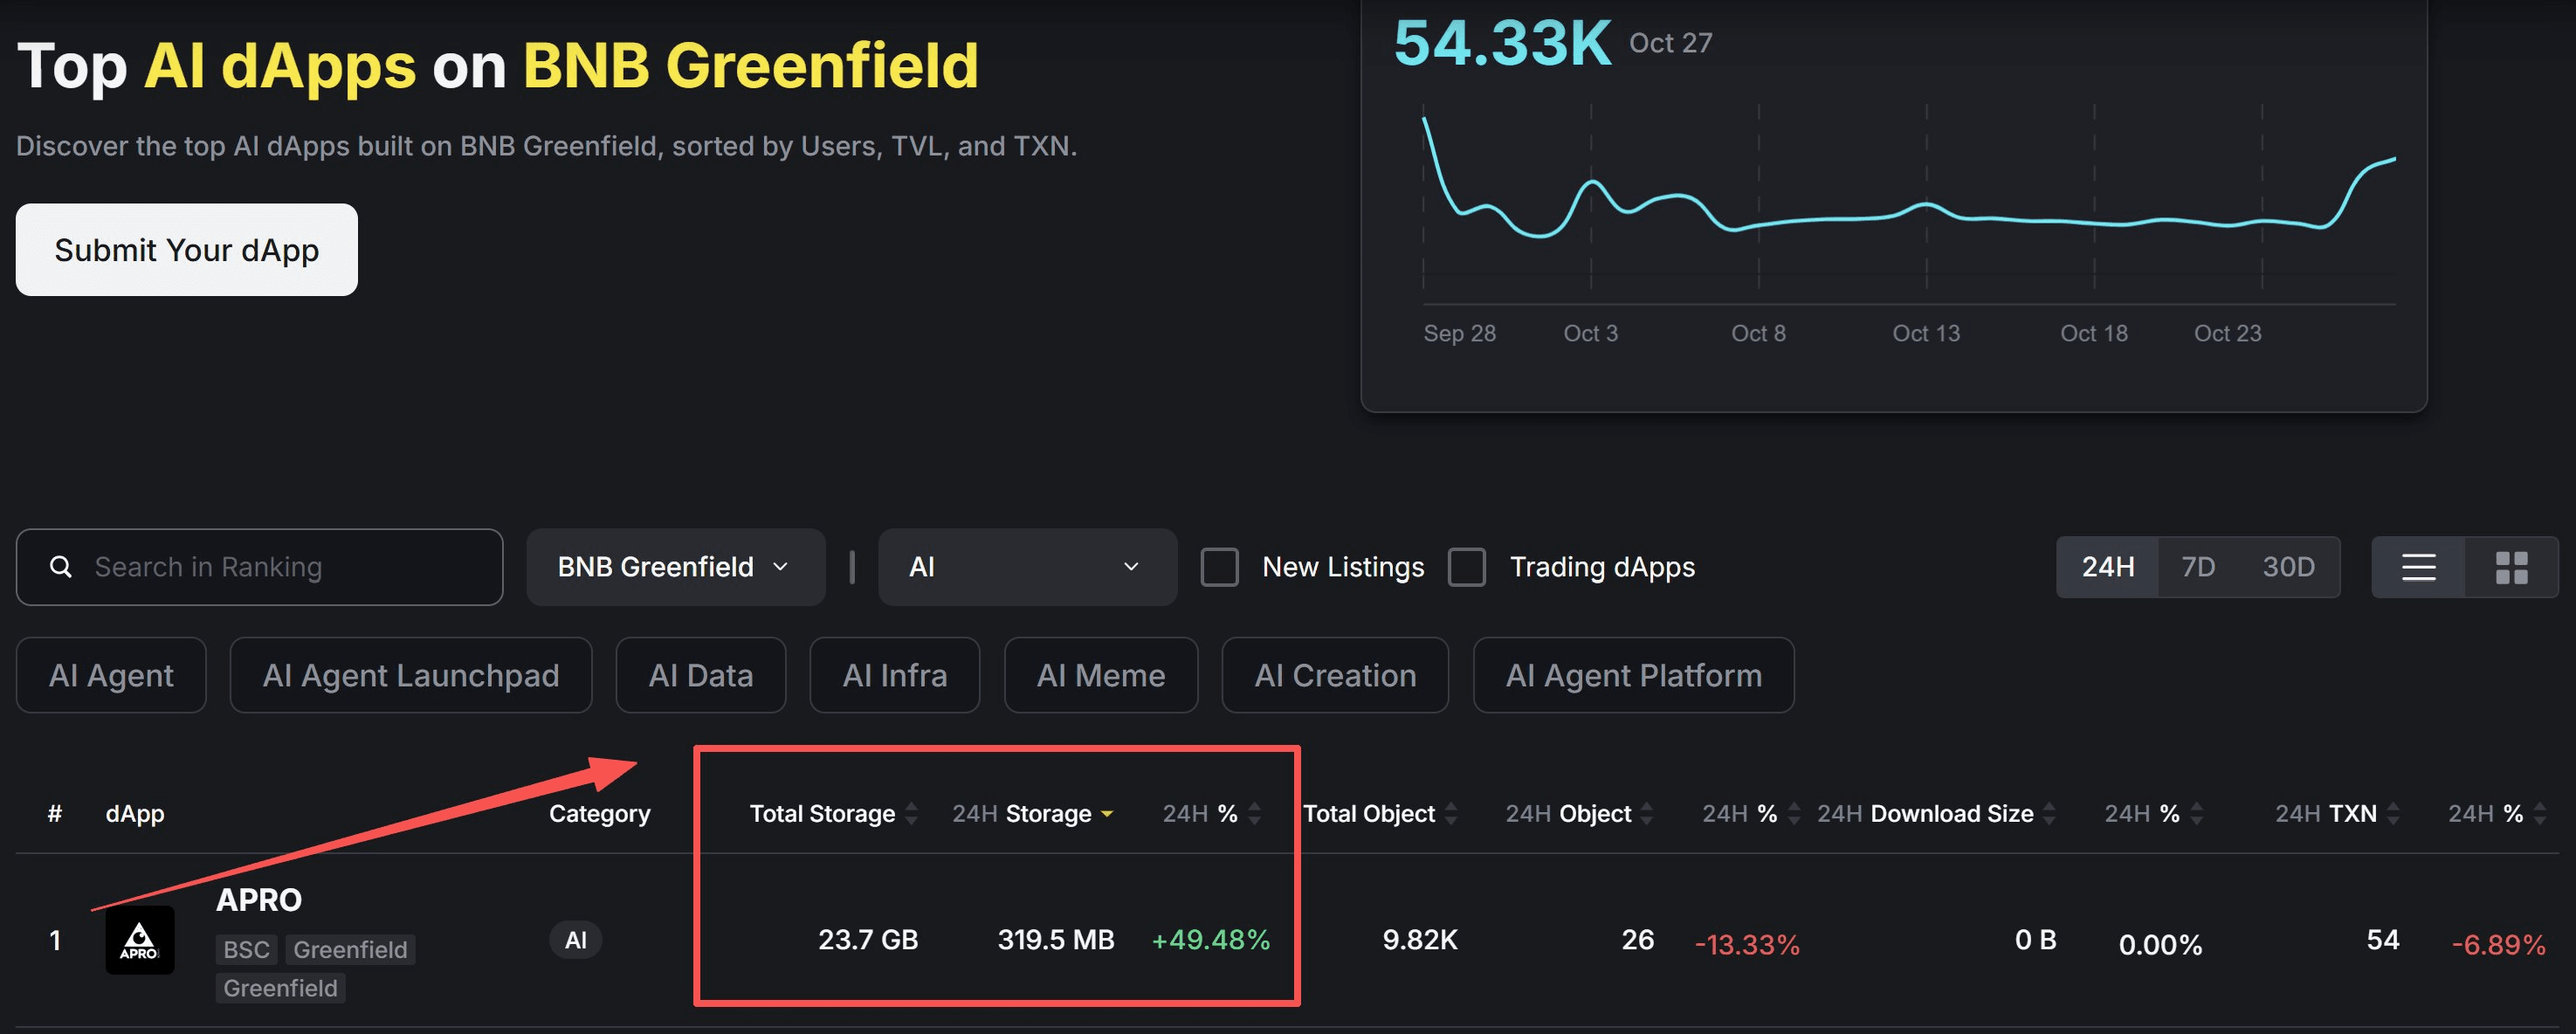Click the Oct 13 chart marker

tap(1926, 333)
